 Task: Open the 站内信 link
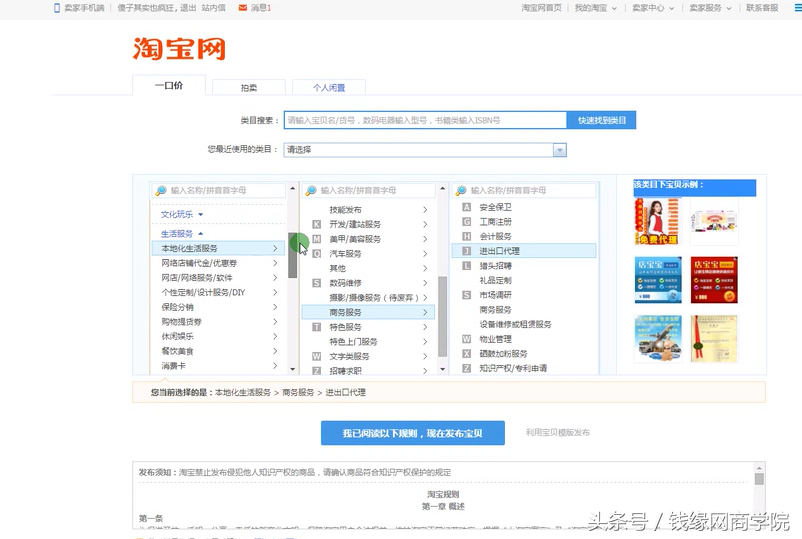tap(213, 8)
